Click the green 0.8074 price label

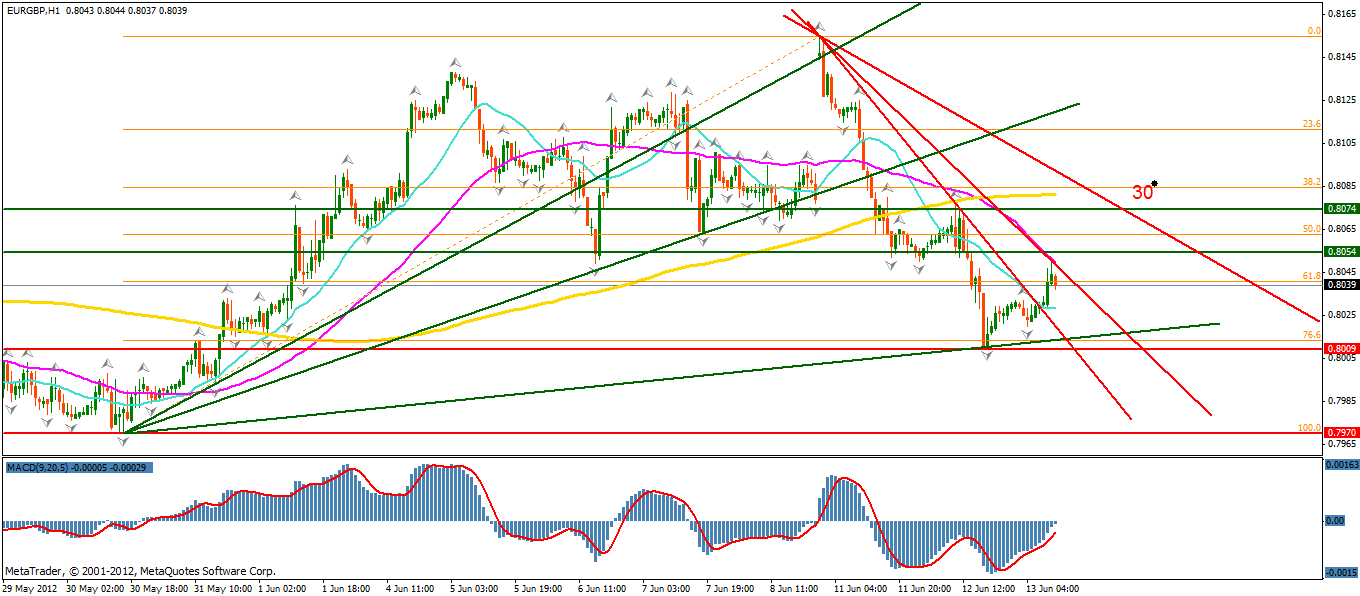1339,209
